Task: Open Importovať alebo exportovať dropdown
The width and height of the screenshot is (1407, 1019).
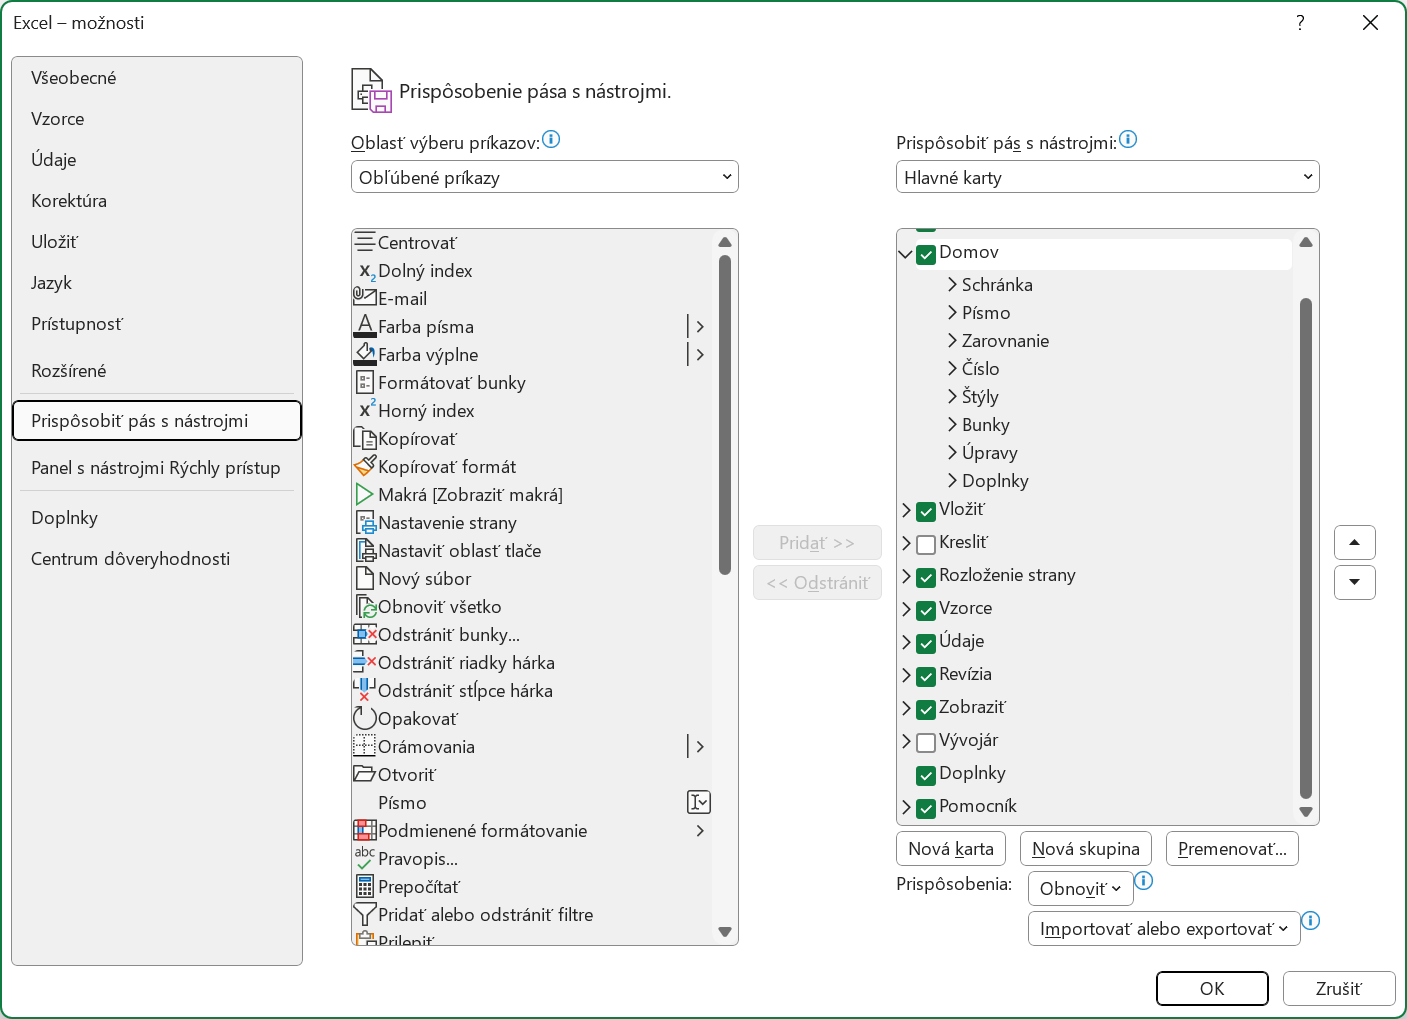Action: 1164,928
